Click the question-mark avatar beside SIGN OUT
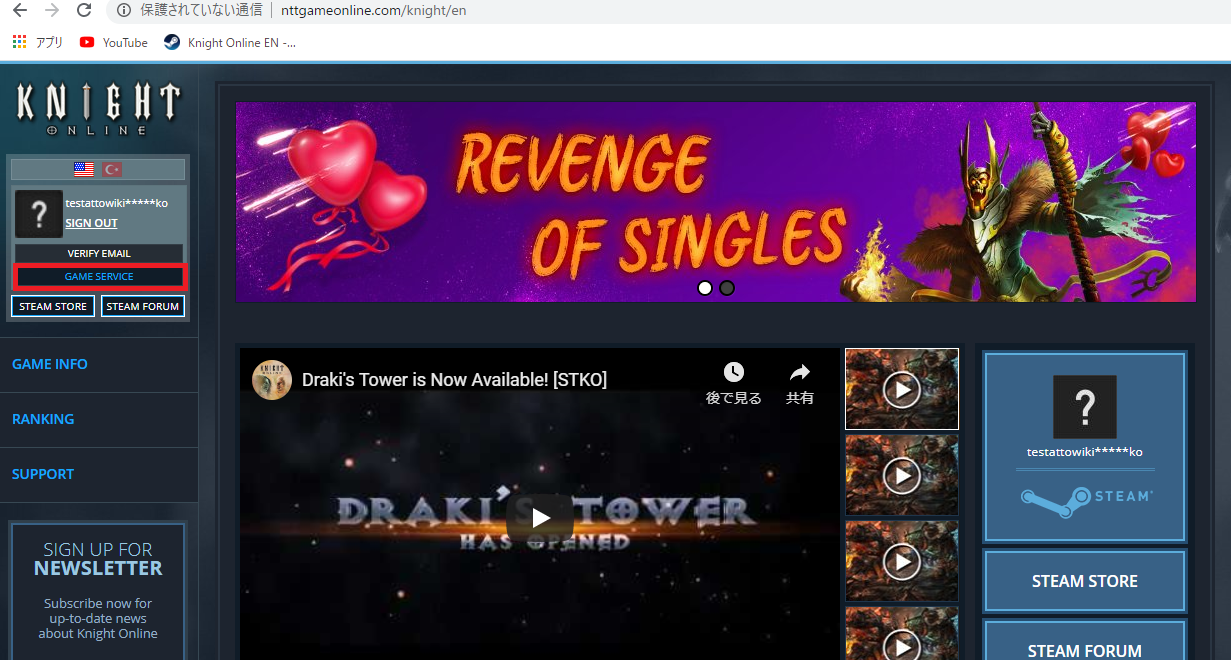This screenshot has height=660, width=1231. [39, 213]
